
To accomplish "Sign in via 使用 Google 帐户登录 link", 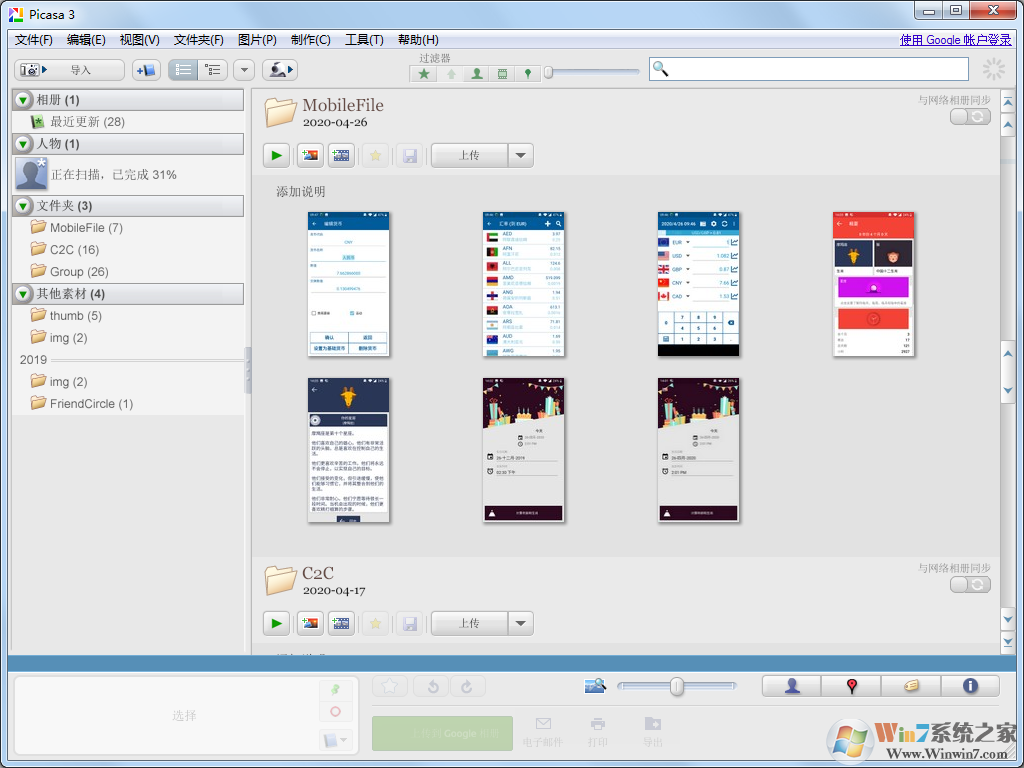I will click(x=955, y=39).
